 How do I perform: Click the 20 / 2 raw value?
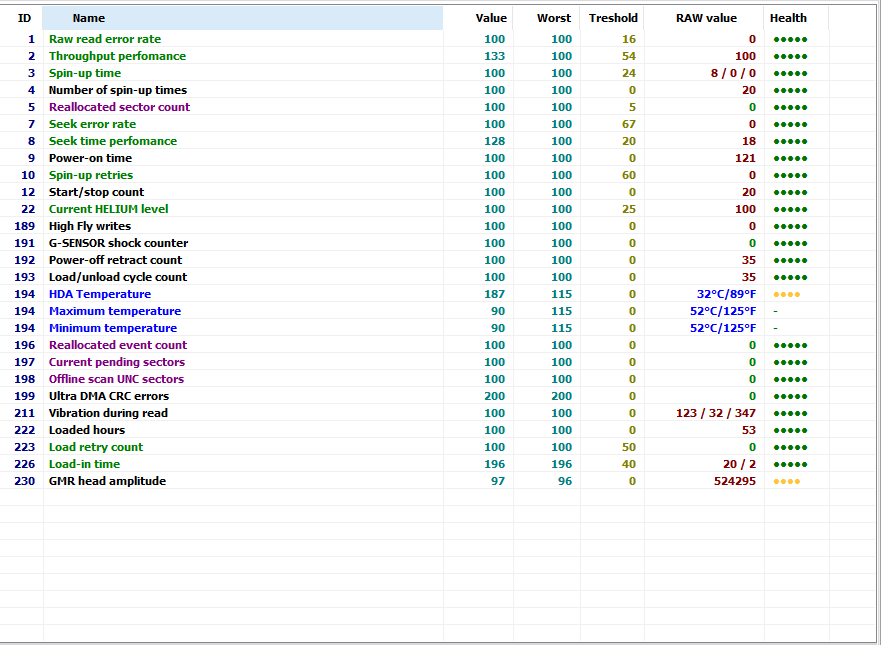pos(739,464)
